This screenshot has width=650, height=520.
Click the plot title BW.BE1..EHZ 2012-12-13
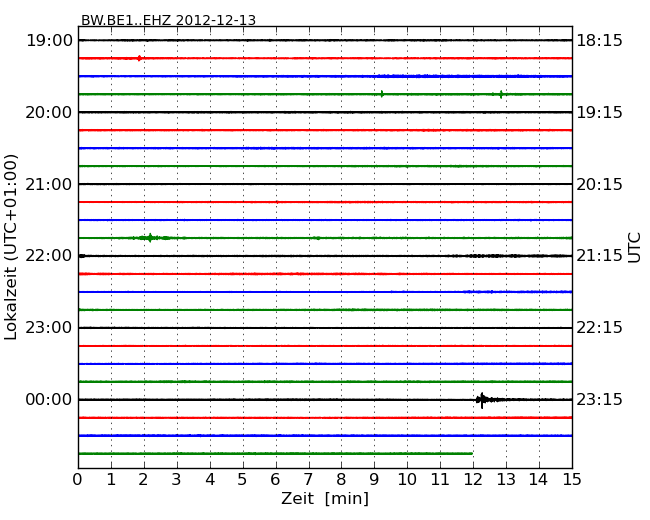tap(168, 20)
